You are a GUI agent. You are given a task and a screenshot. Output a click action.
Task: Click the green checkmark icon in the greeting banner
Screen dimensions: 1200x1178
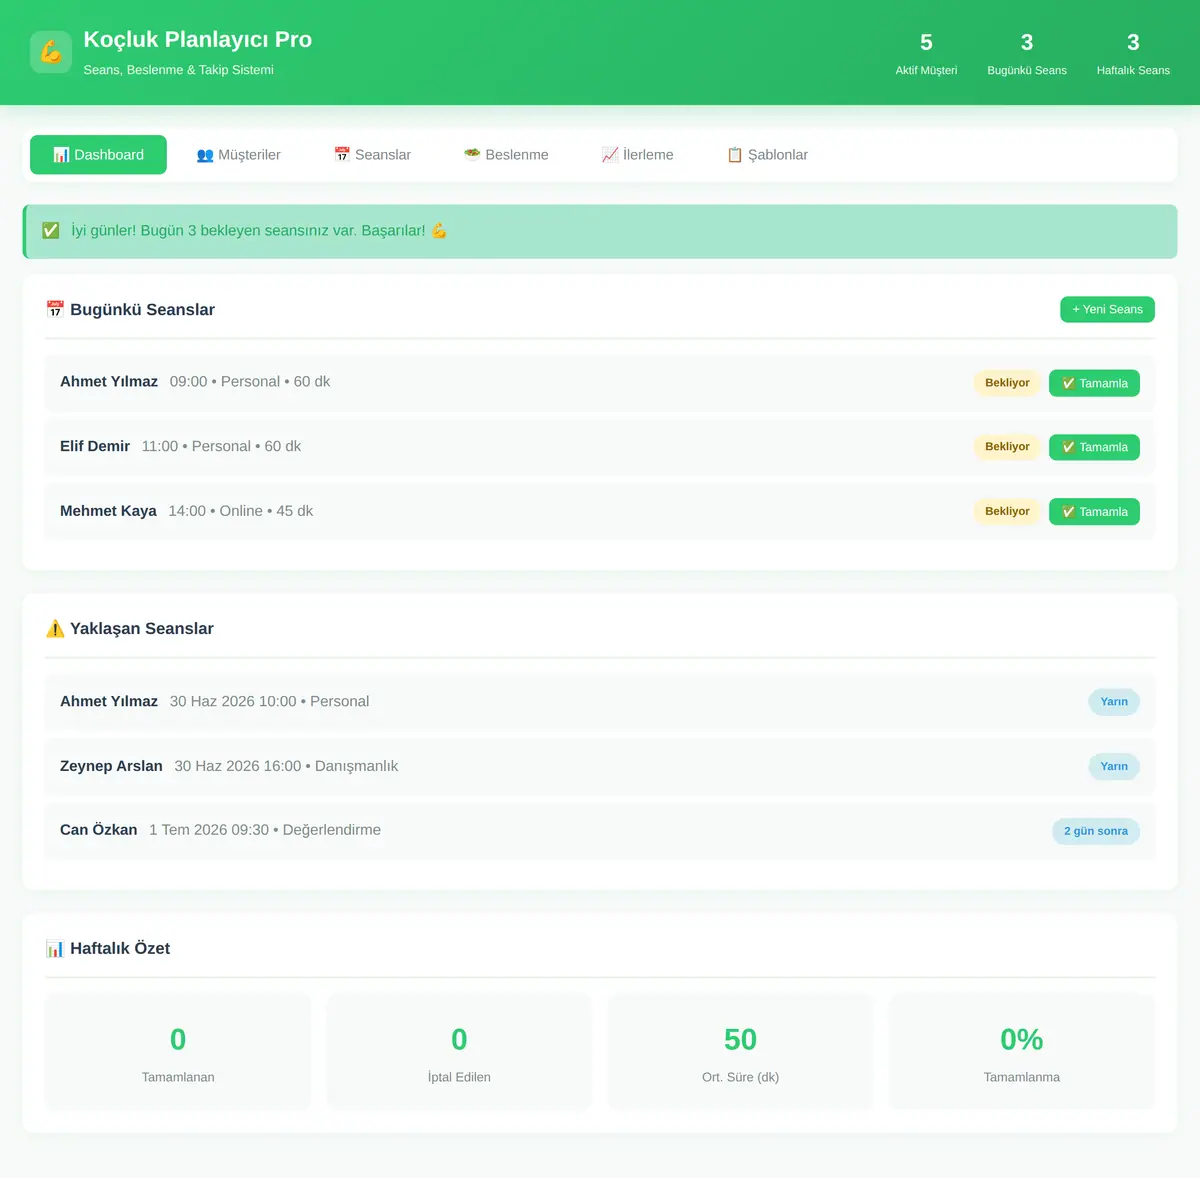point(51,231)
